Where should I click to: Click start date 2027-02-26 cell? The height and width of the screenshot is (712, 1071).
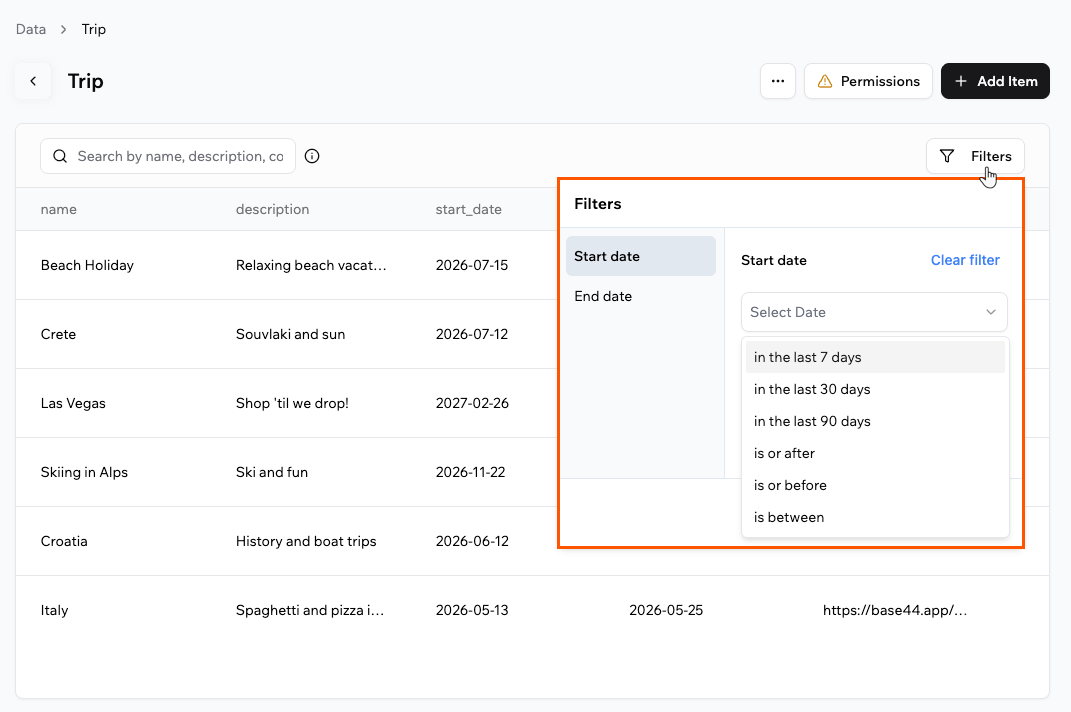(472, 403)
